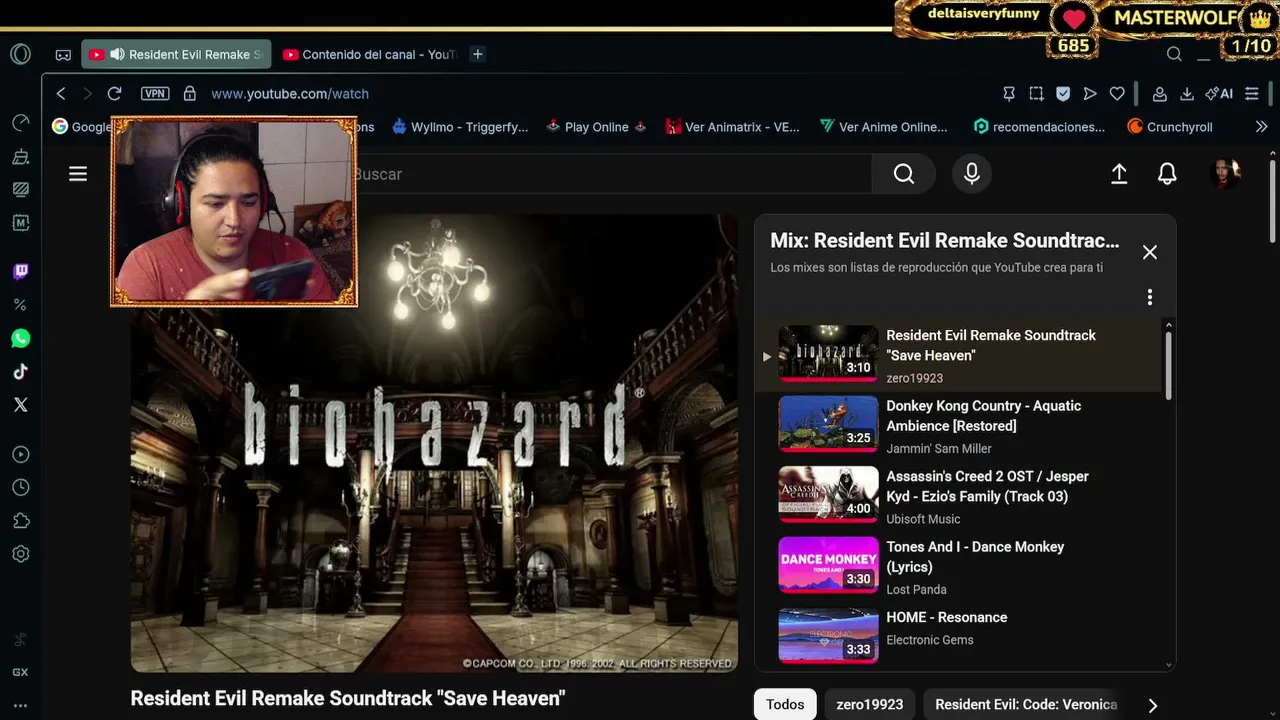Open the ad blocker shield icon
The height and width of the screenshot is (720, 1280).
click(x=1063, y=93)
